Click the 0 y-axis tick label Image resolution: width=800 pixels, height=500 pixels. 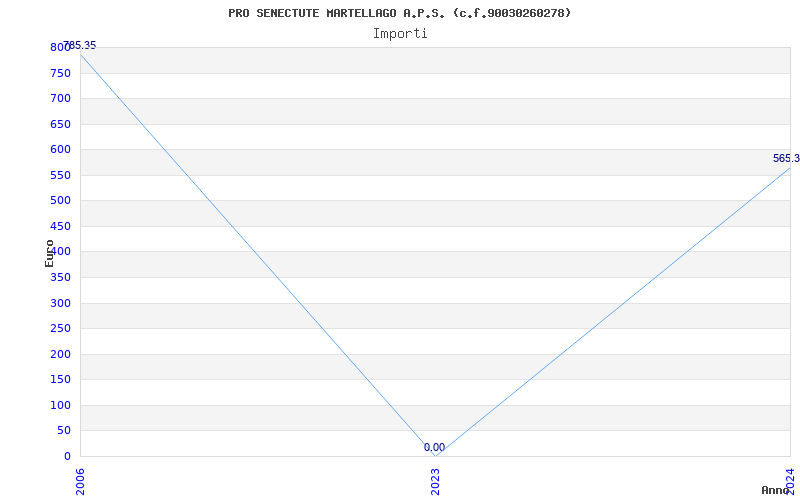[x=67, y=457]
